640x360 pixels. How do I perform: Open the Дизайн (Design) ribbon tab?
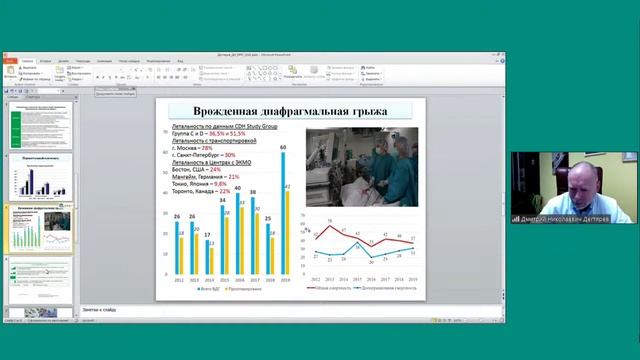coord(63,61)
